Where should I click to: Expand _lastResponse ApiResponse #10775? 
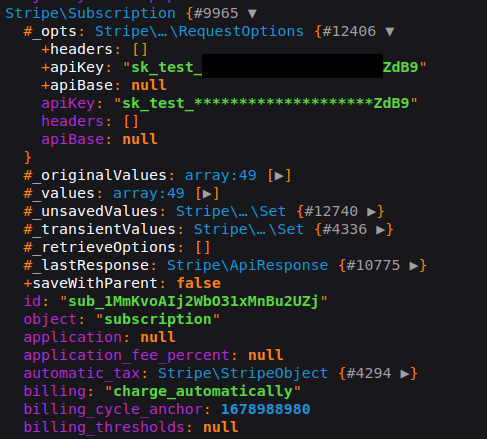[414, 266]
